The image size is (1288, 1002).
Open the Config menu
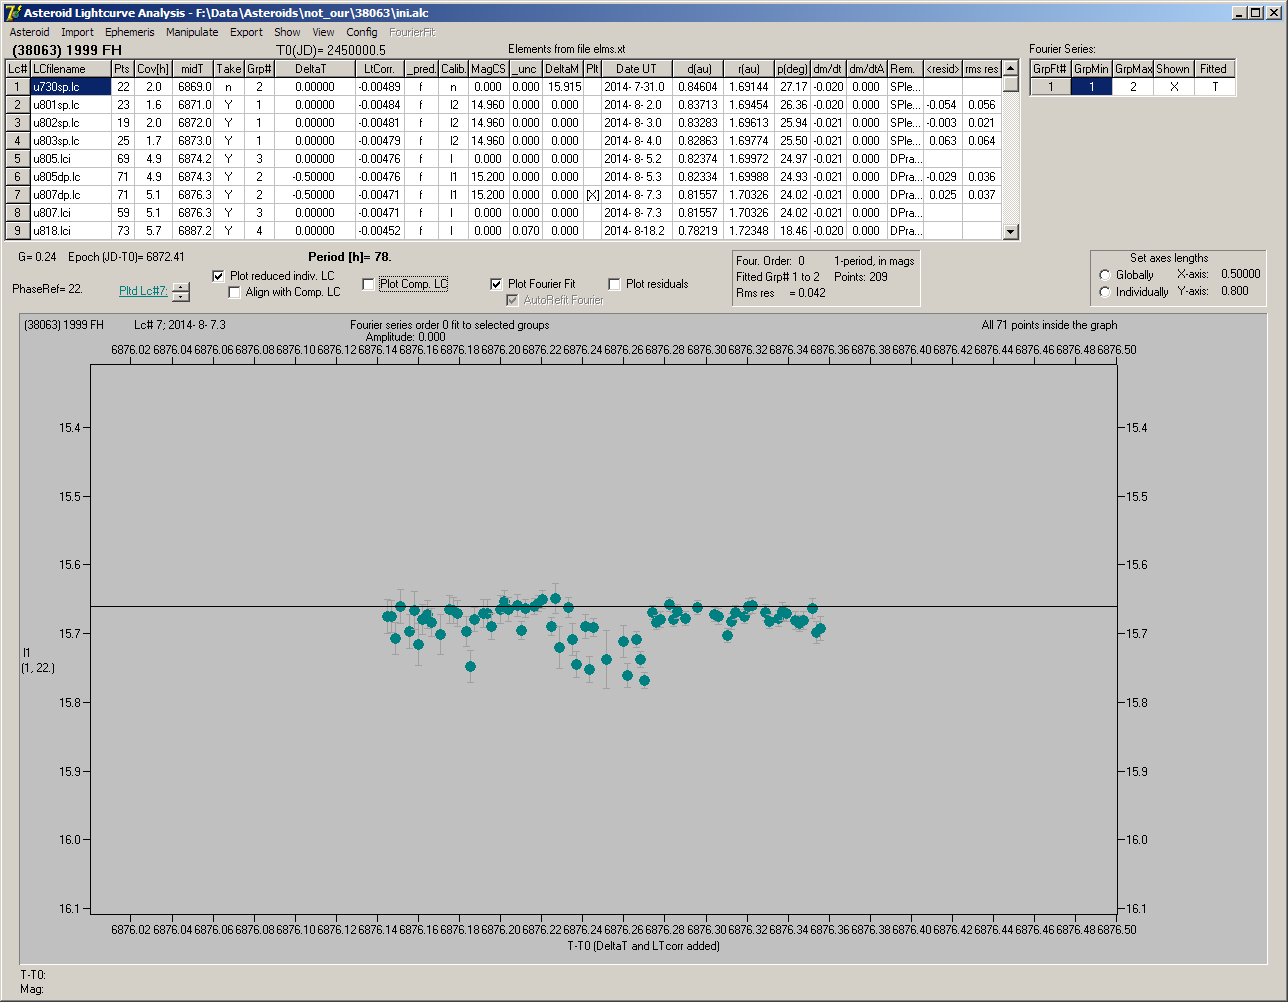(x=362, y=32)
